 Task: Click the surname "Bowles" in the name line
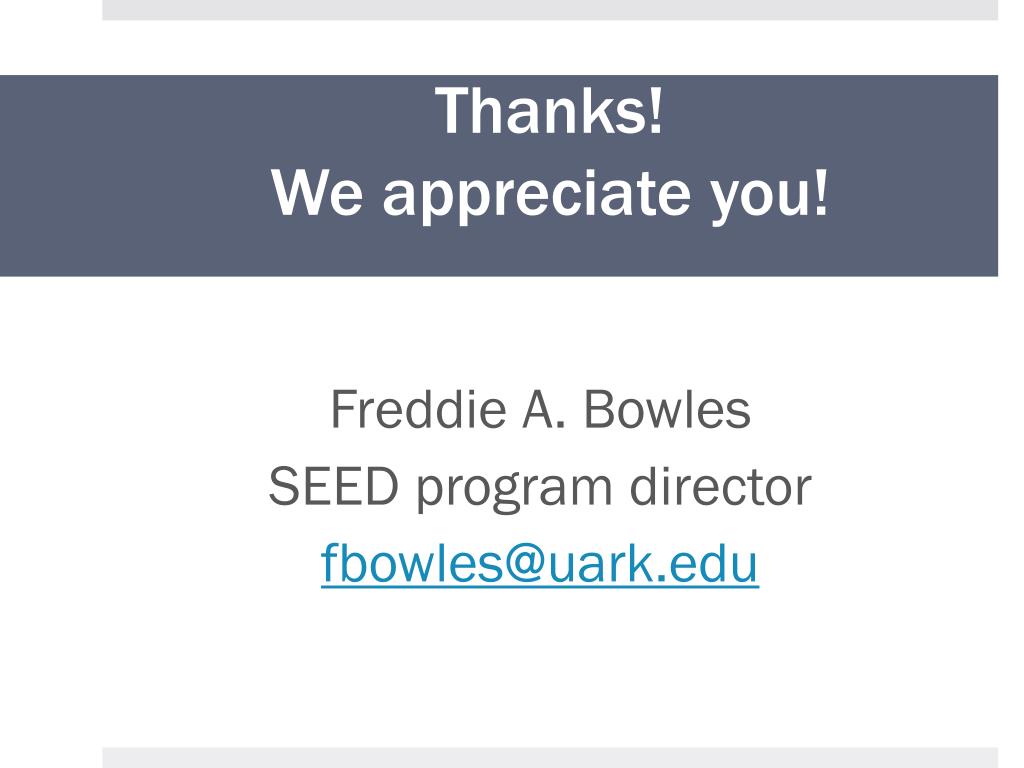coord(667,409)
